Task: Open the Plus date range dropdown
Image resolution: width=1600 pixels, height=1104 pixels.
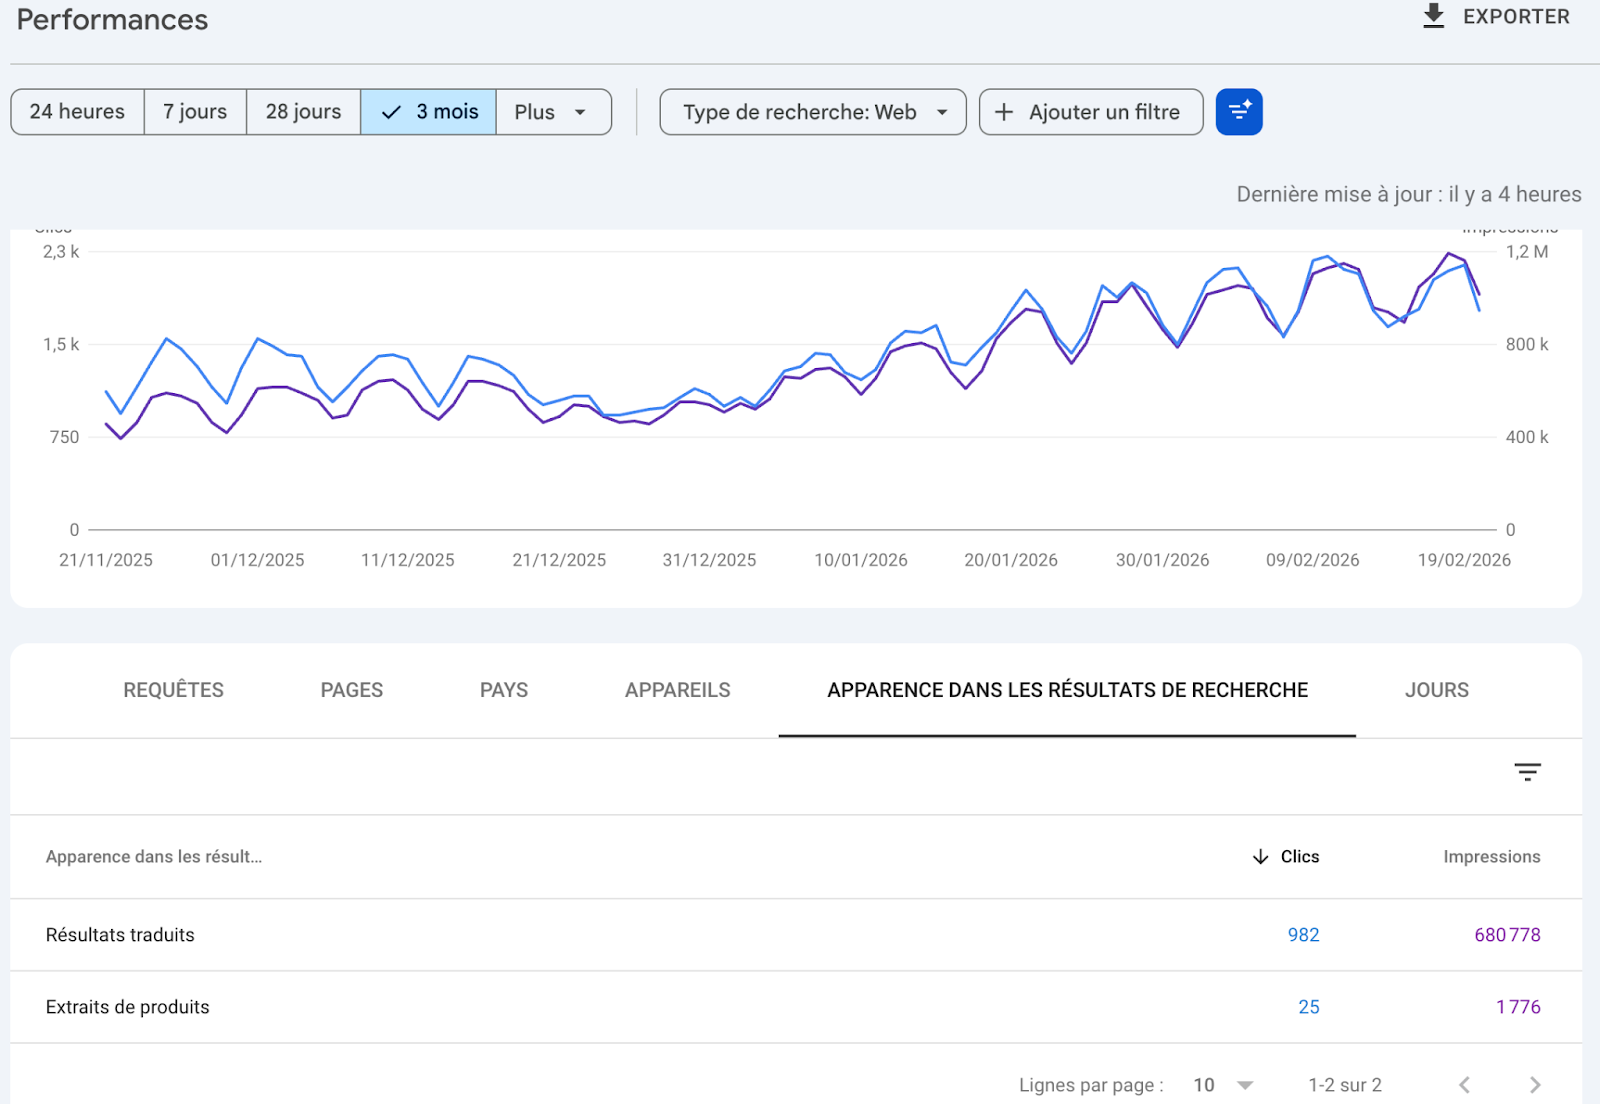Action: click(x=552, y=112)
